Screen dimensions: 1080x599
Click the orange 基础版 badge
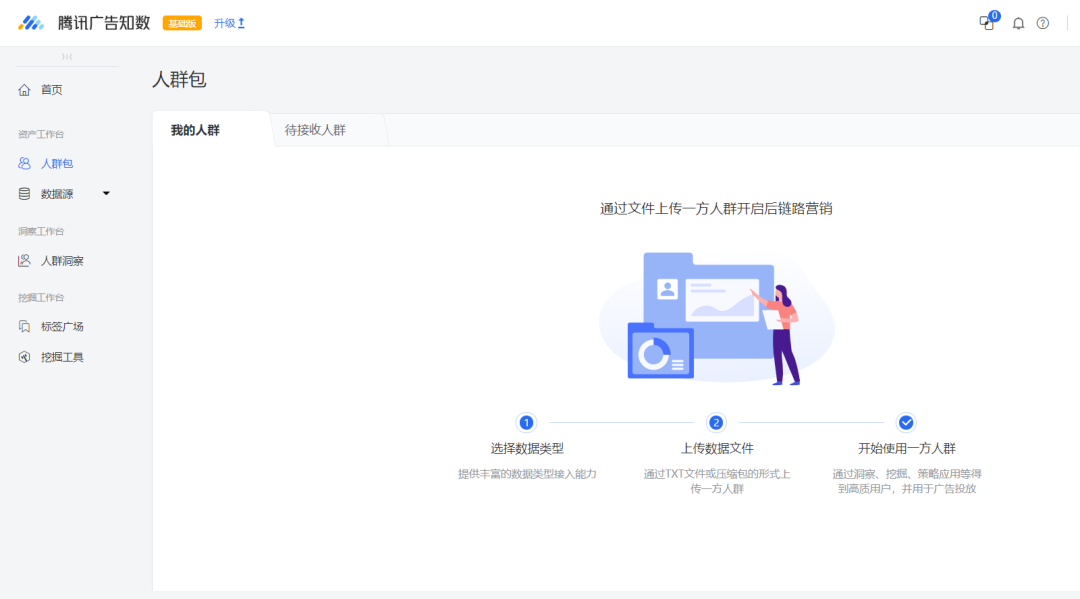181,21
